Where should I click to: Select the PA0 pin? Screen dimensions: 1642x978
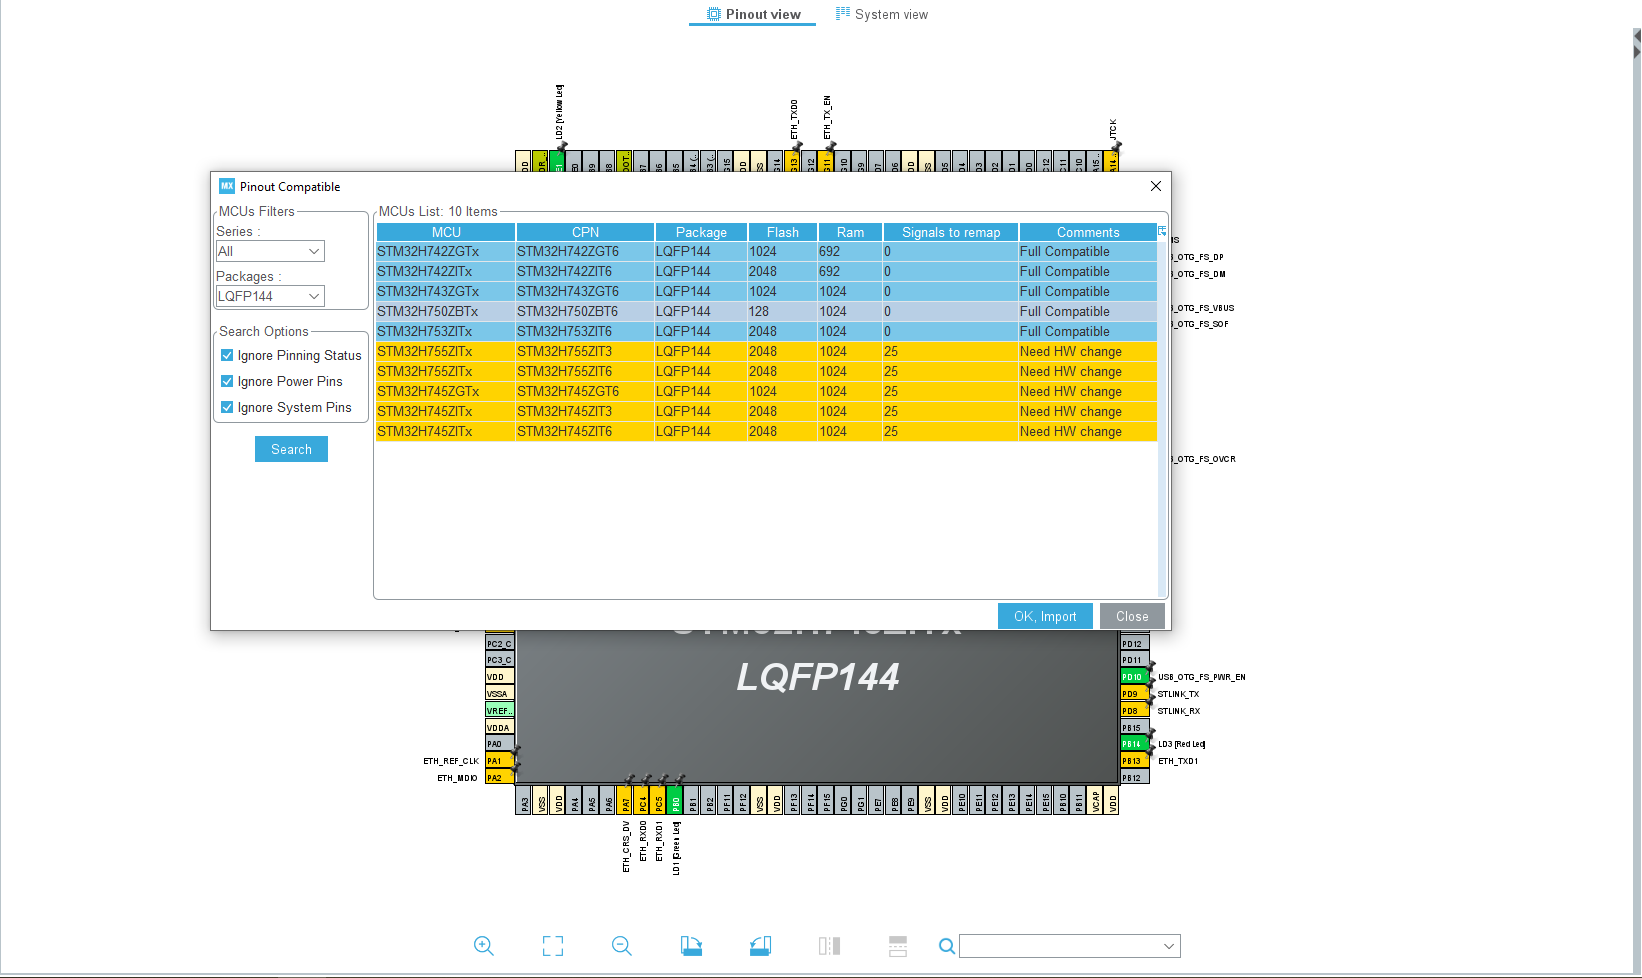point(500,744)
